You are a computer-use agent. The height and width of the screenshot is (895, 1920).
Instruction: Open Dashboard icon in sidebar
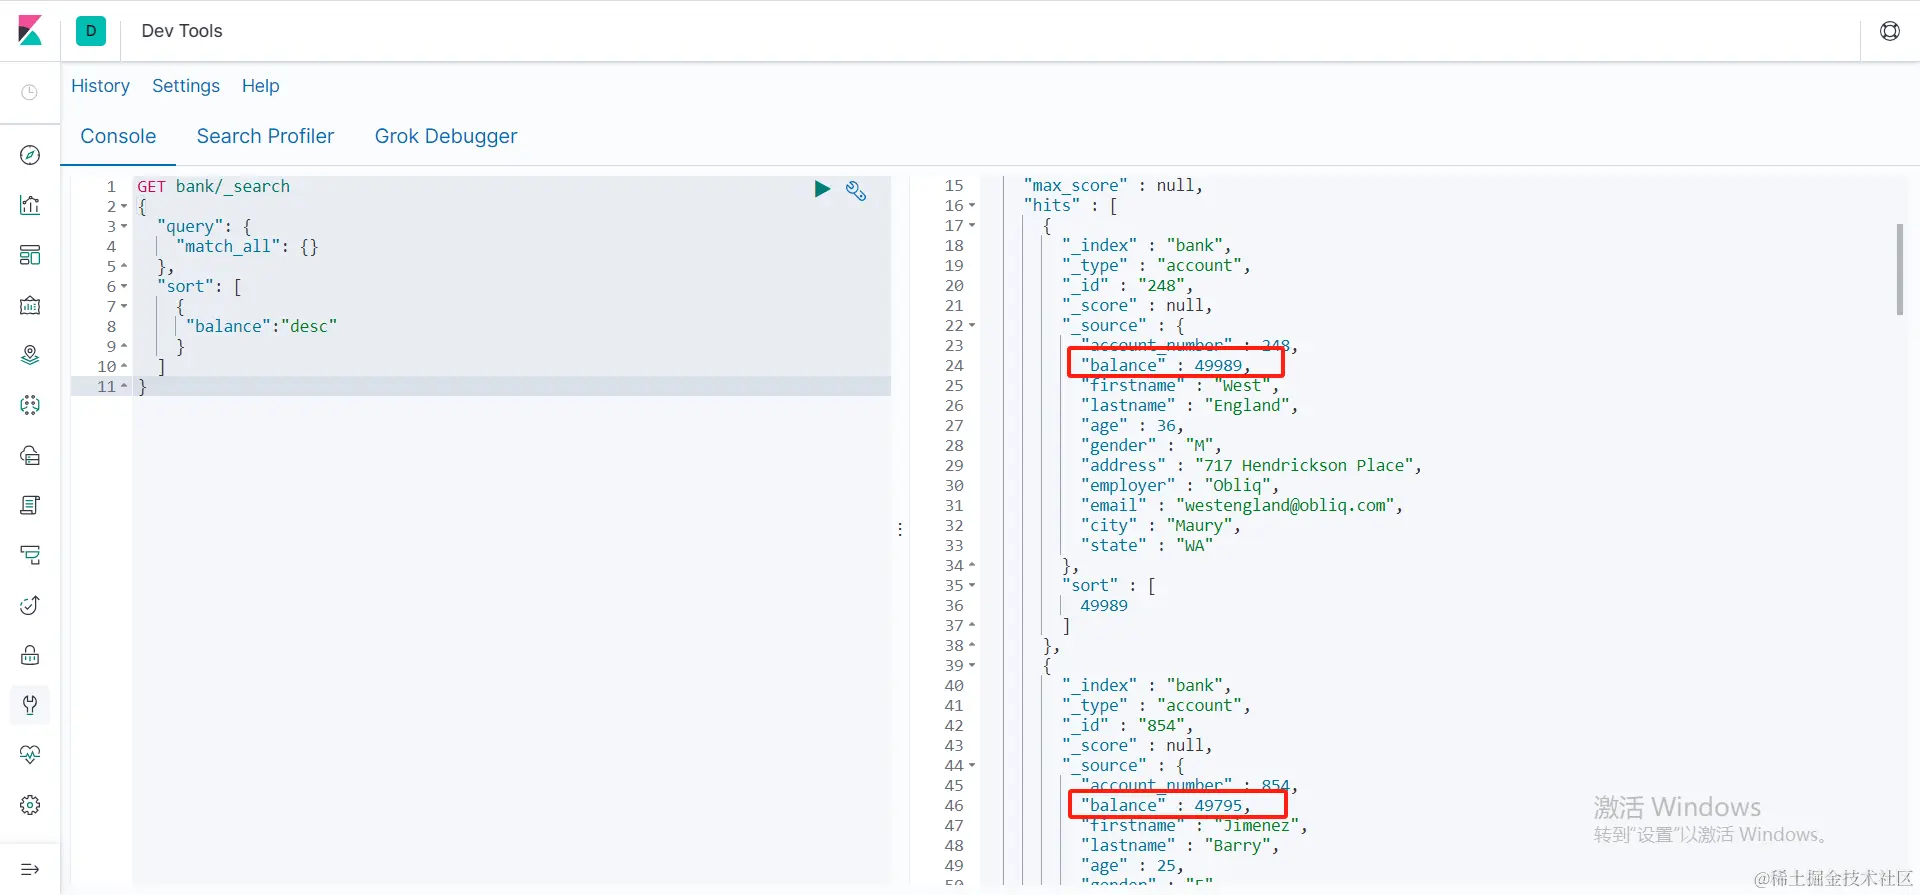tap(30, 255)
